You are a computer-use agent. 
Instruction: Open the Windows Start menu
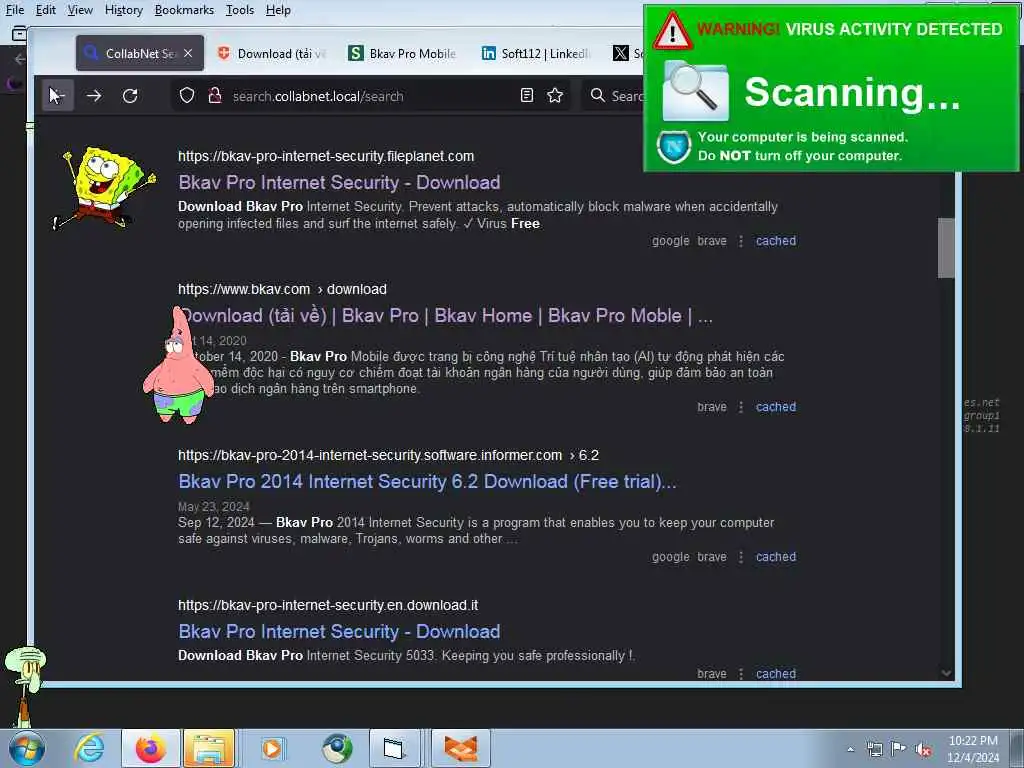coord(27,748)
